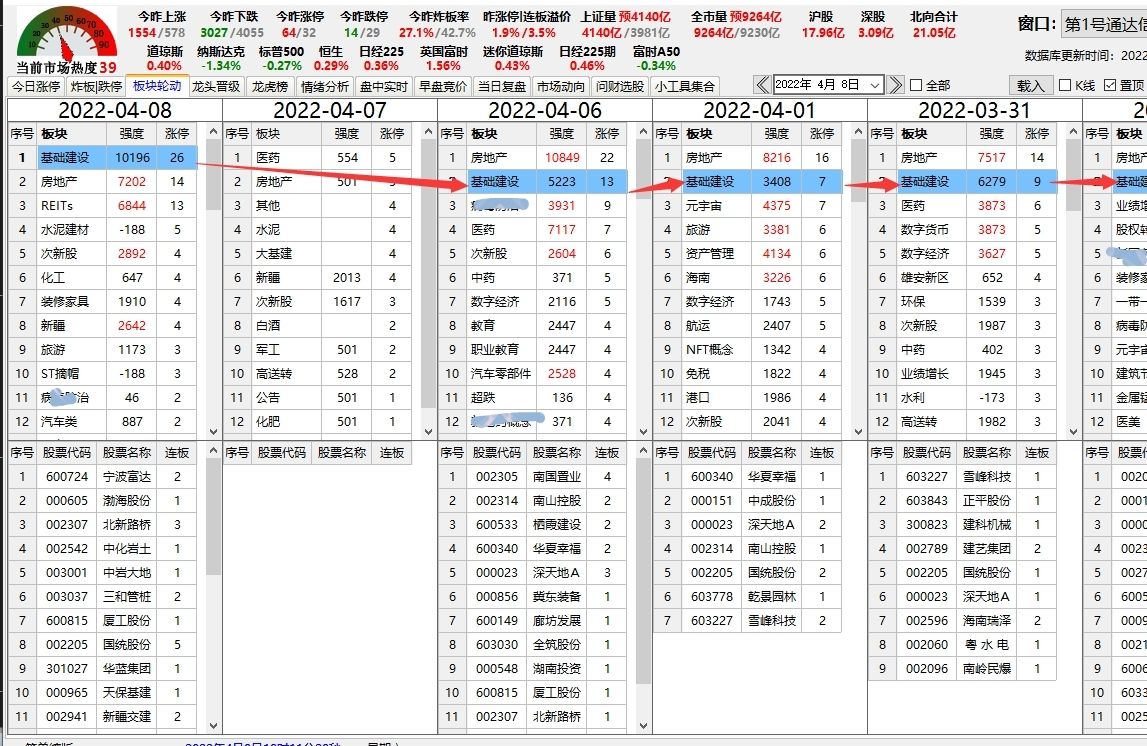Click scroll-up arrow of 2022-04-06 stock list
The width and height of the screenshot is (1147, 746).
tap(644, 451)
